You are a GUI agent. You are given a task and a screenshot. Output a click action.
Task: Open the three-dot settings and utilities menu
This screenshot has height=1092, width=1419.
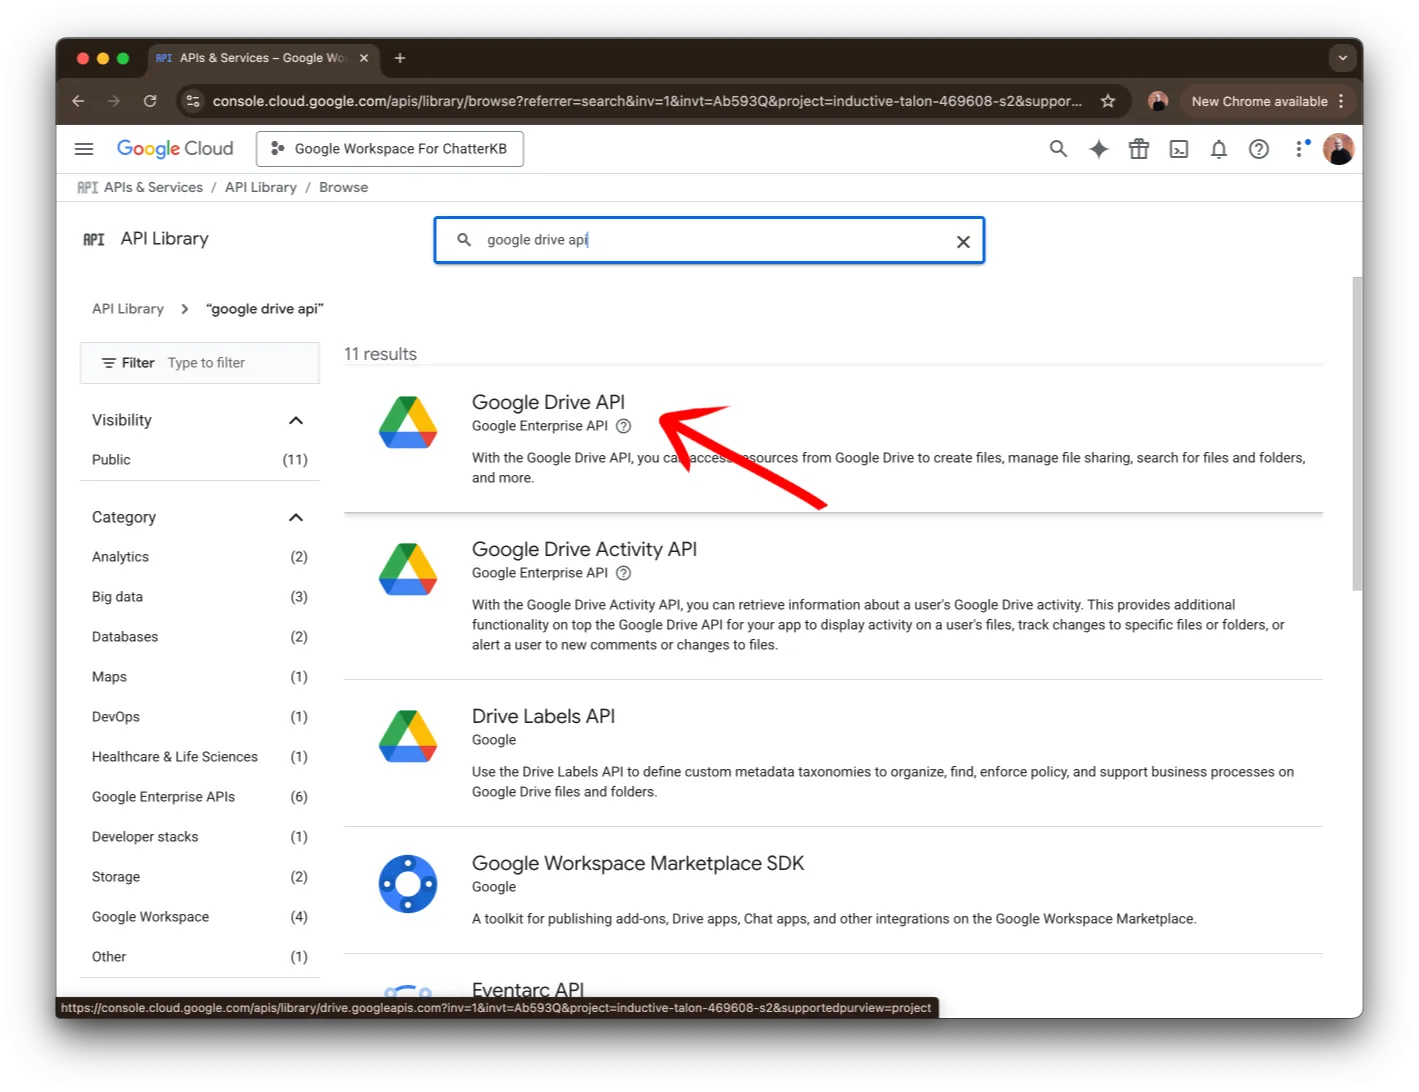tap(1300, 149)
